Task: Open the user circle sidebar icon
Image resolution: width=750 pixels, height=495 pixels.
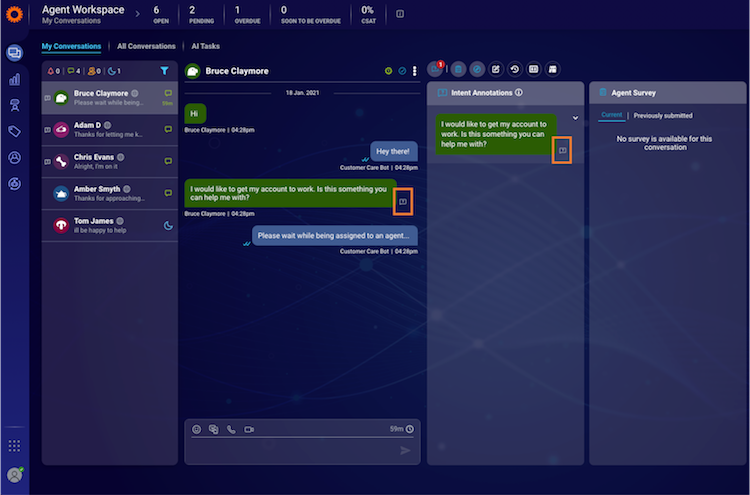Action: (14, 157)
